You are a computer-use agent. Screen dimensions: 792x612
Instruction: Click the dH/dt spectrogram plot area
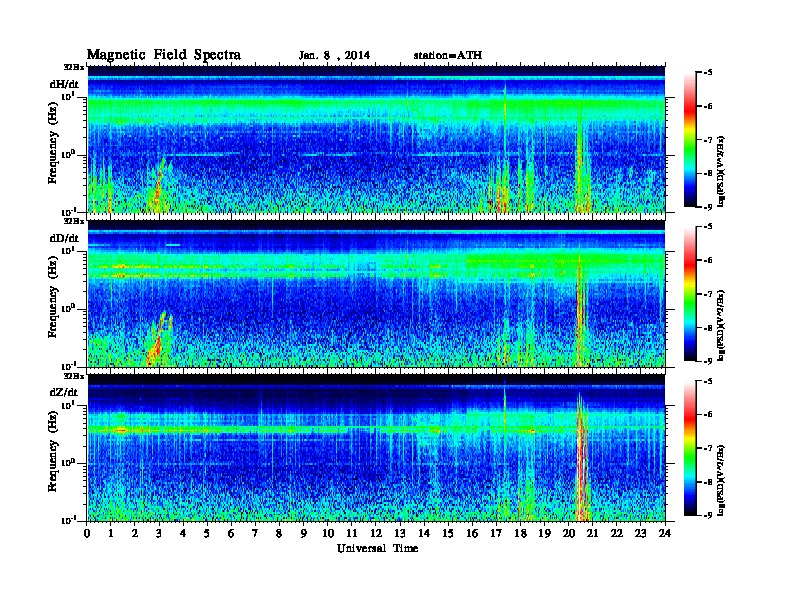coord(376,139)
